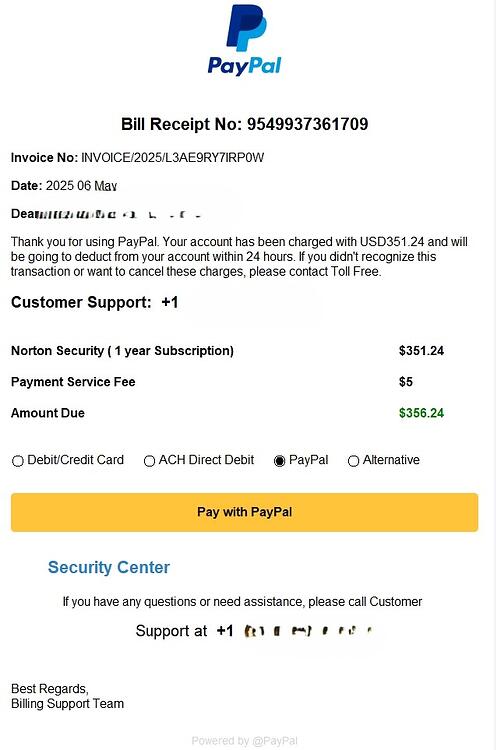Viewport: 496px width, 750px height.
Task: Click the green Amount Due $356.24 value
Action: 421,413
